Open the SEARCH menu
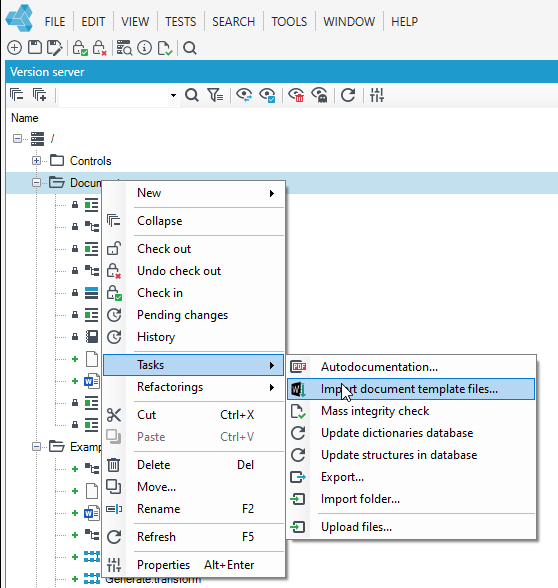The height and width of the screenshot is (588, 558). click(234, 21)
